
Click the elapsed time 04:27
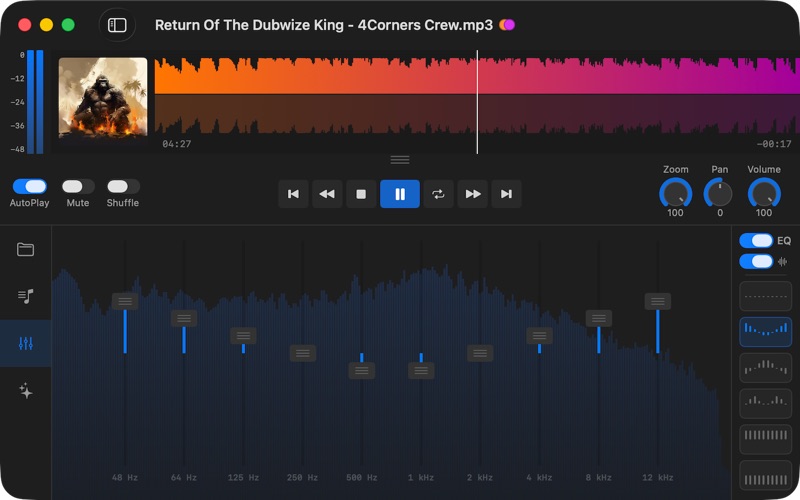[x=177, y=144]
